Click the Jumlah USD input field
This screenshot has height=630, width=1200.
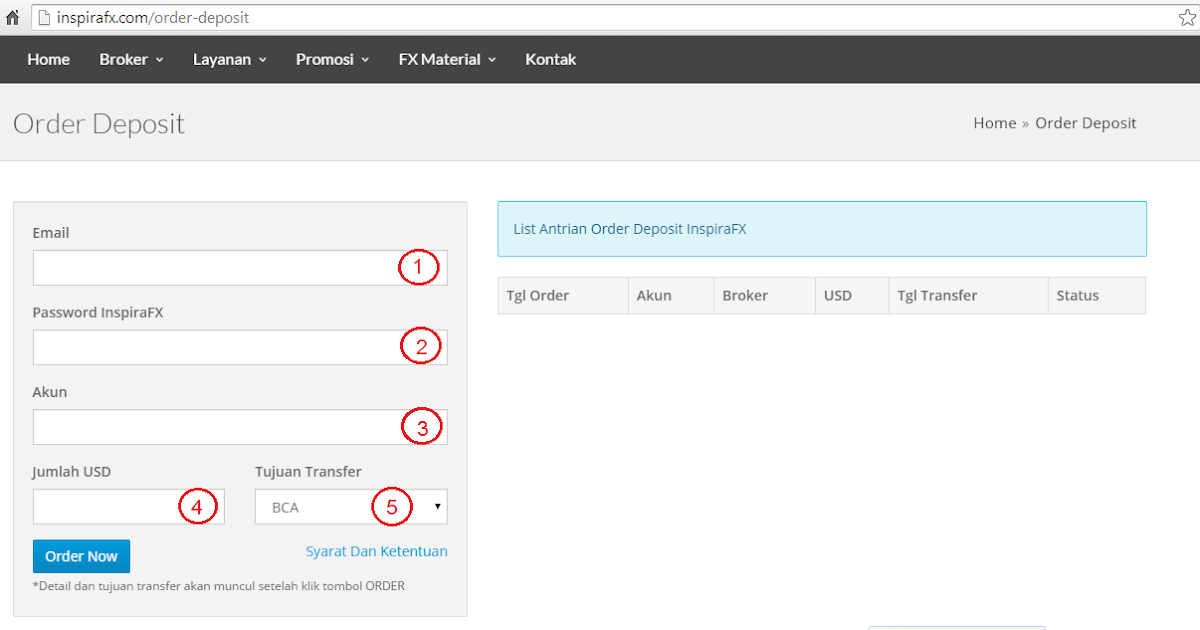pos(110,506)
